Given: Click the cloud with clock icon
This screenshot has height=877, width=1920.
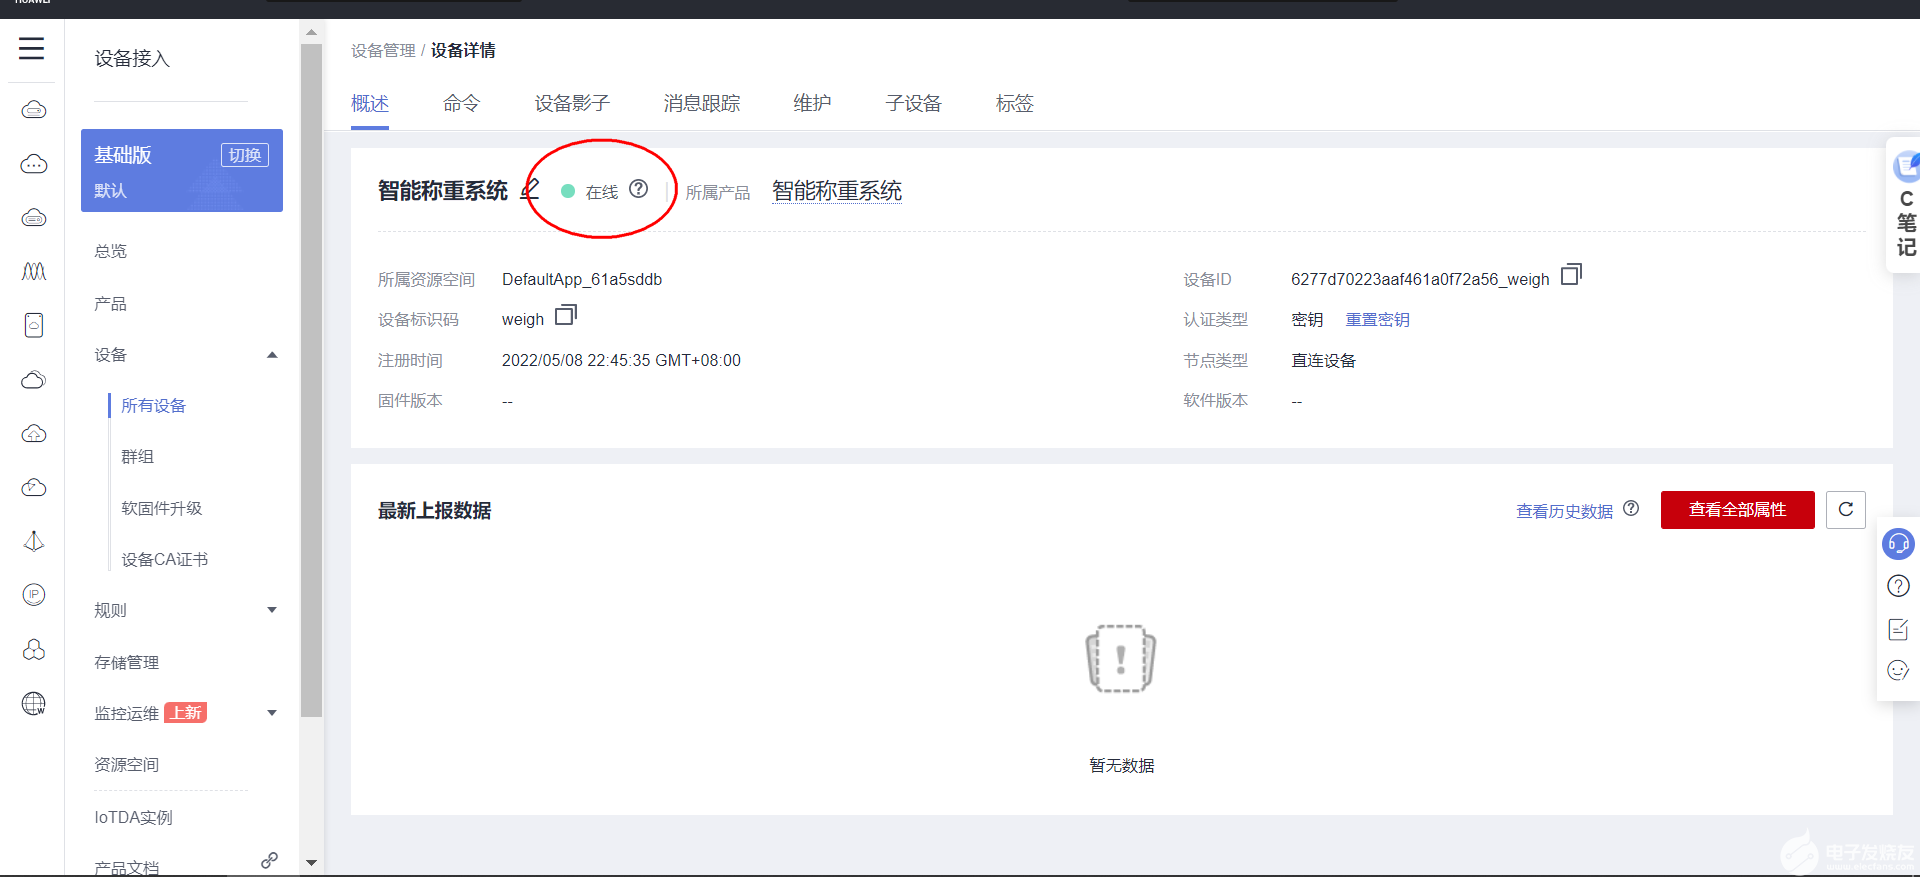Looking at the screenshot, I should coord(34,487).
